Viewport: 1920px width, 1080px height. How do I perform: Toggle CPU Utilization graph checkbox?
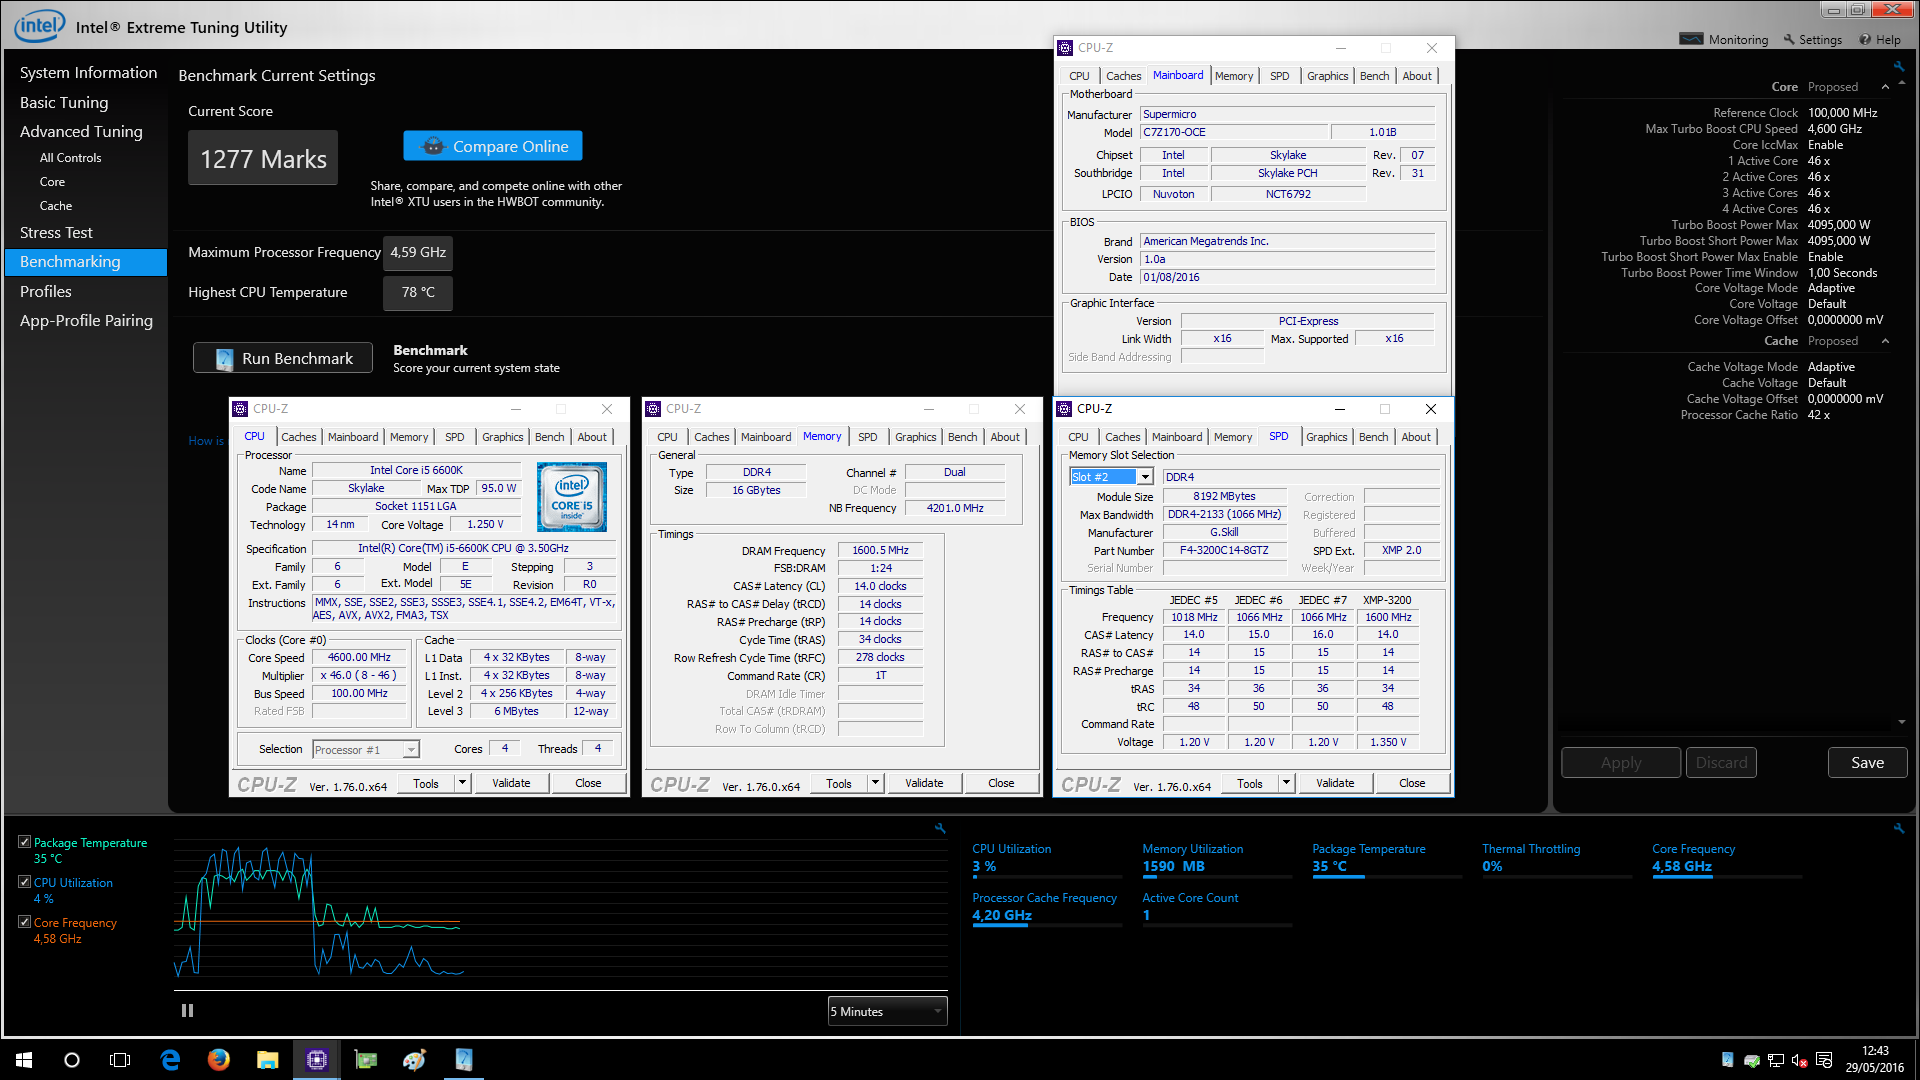(x=24, y=882)
